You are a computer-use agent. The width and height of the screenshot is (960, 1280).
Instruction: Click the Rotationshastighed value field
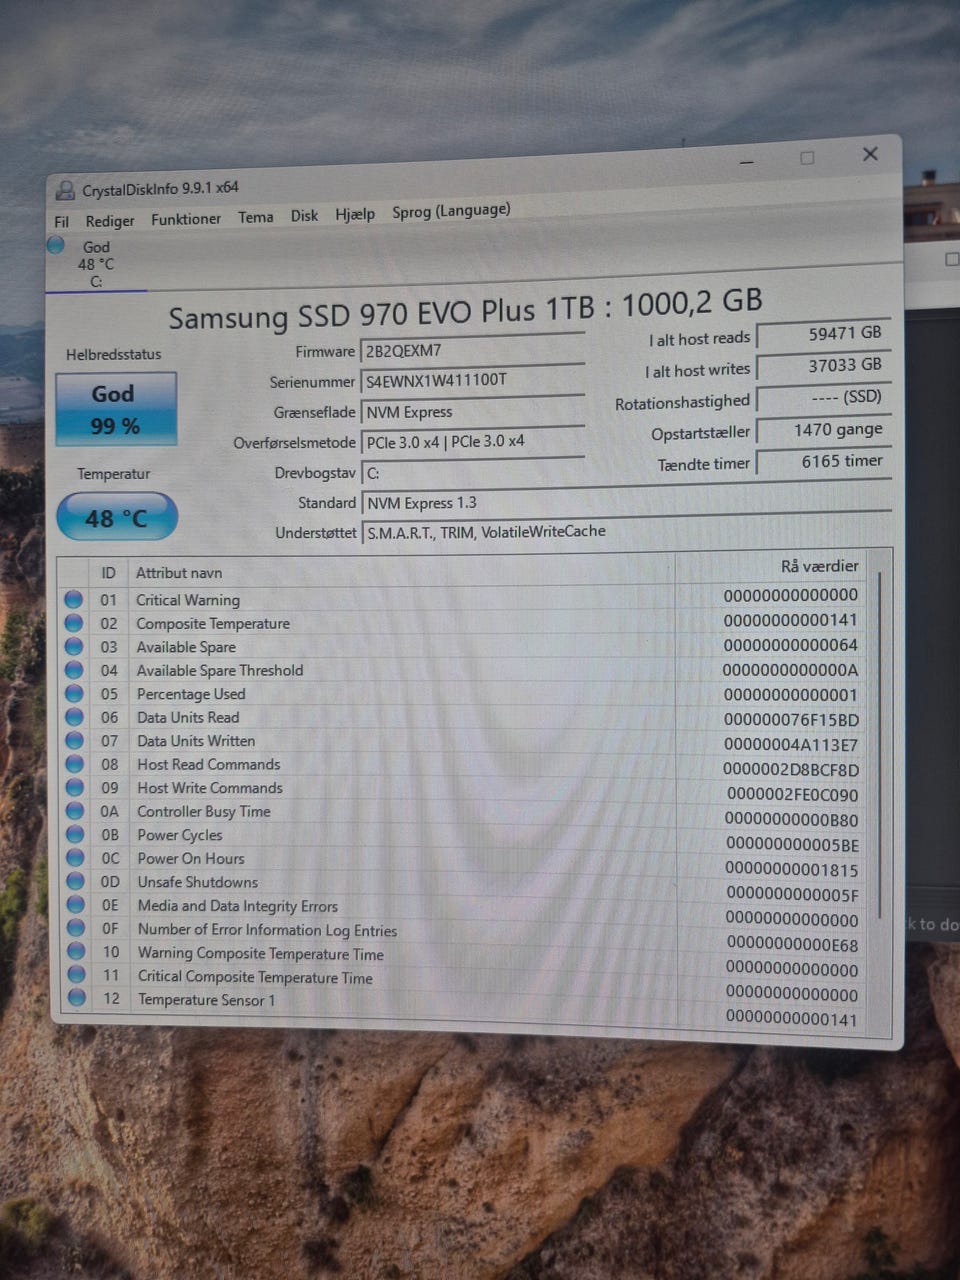pos(823,398)
